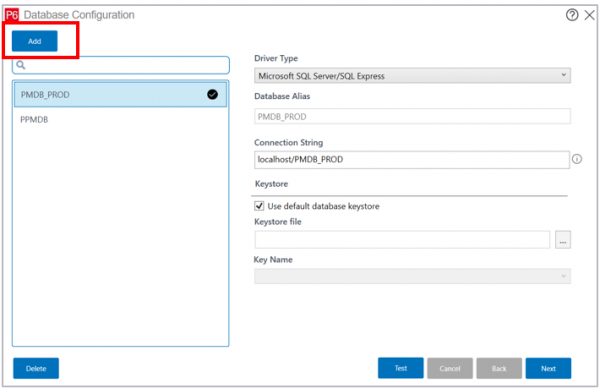This screenshot has width=600, height=389.
Task: Close the Database Configuration dialog
Action: coord(590,15)
